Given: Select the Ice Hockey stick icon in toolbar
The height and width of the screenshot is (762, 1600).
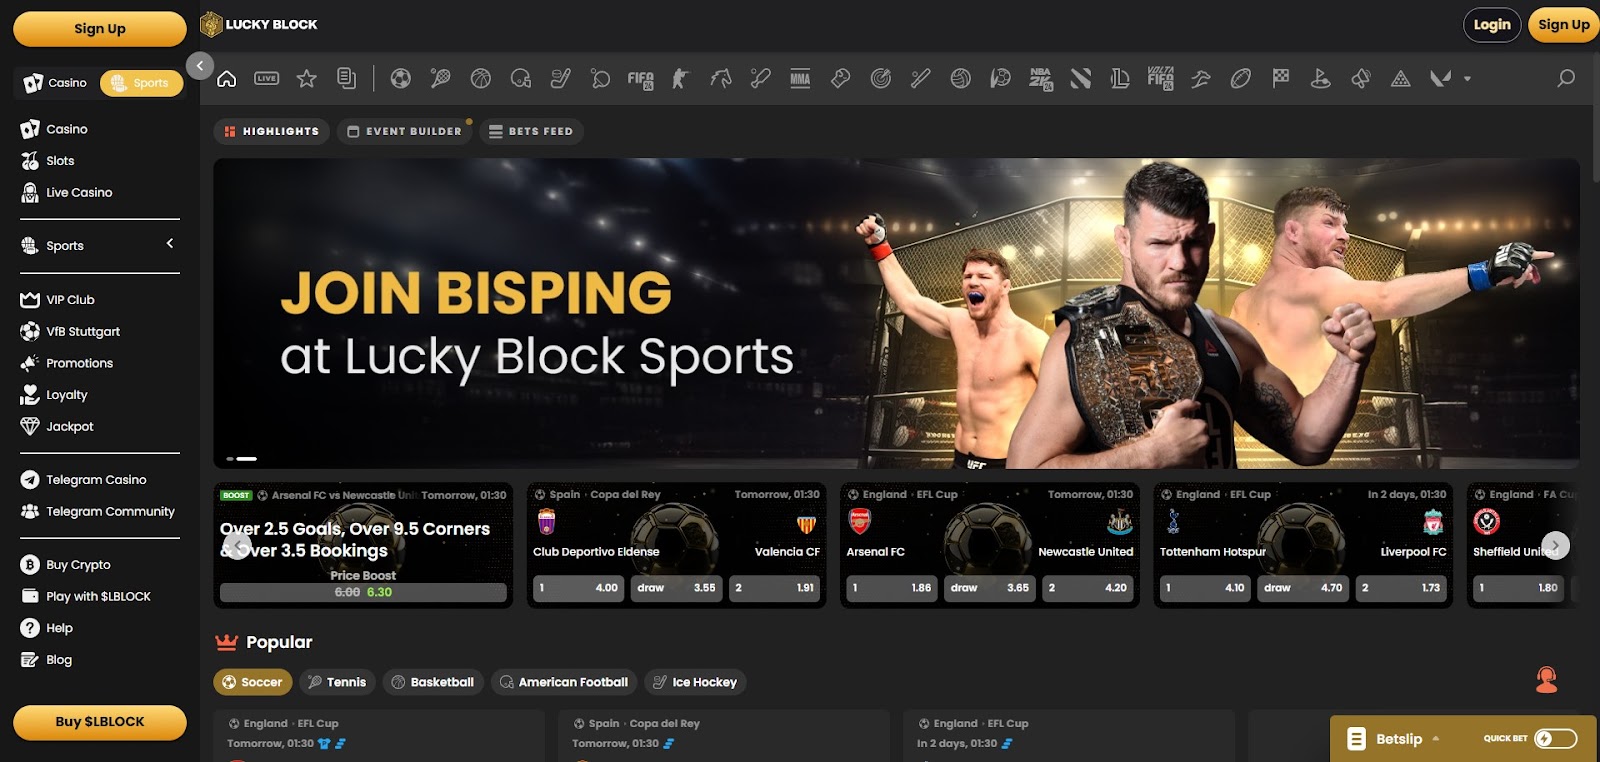Looking at the screenshot, I should click(x=560, y=78).
